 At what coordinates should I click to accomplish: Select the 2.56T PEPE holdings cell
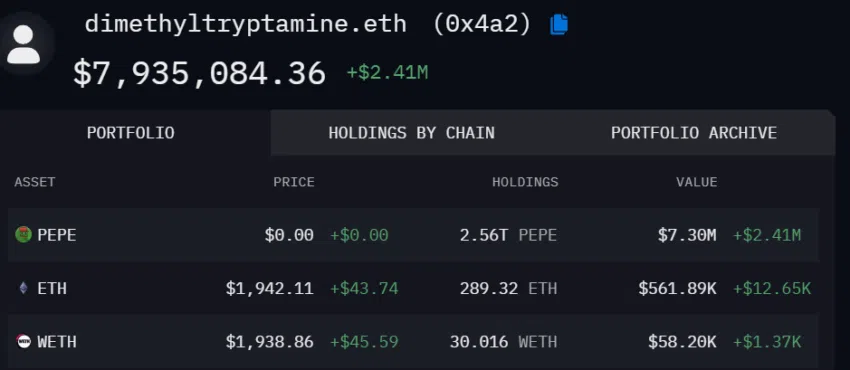coord(508,235)
